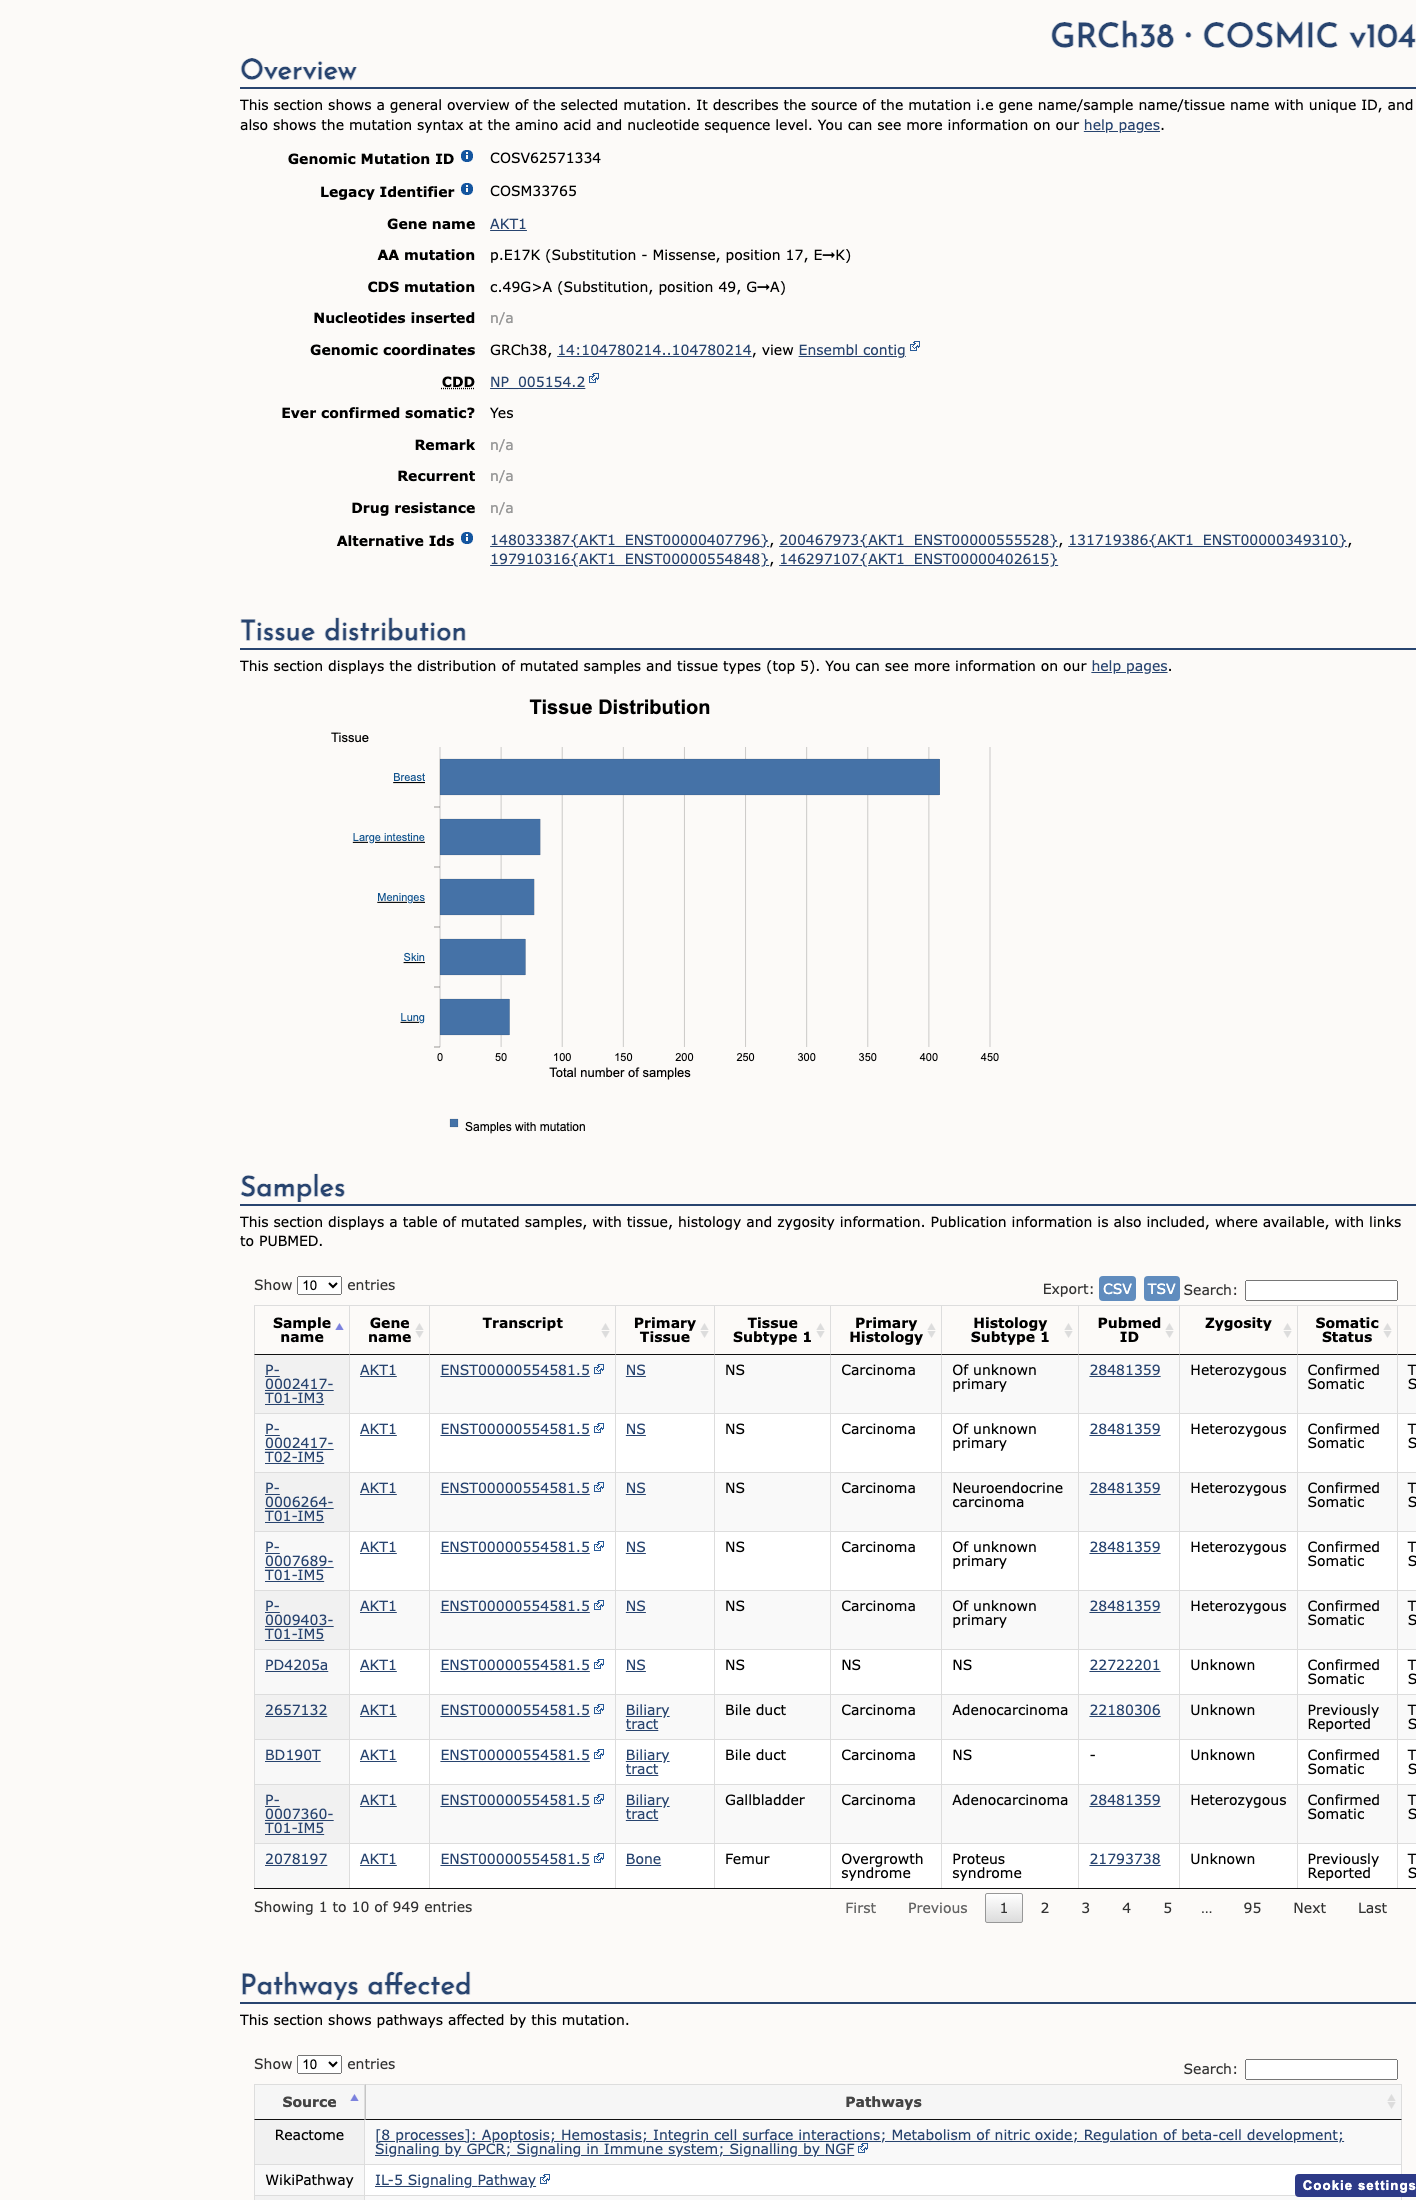The image size is (1416, 2200).
Task: Go to samples page 3
Action: [1086, 1908]
